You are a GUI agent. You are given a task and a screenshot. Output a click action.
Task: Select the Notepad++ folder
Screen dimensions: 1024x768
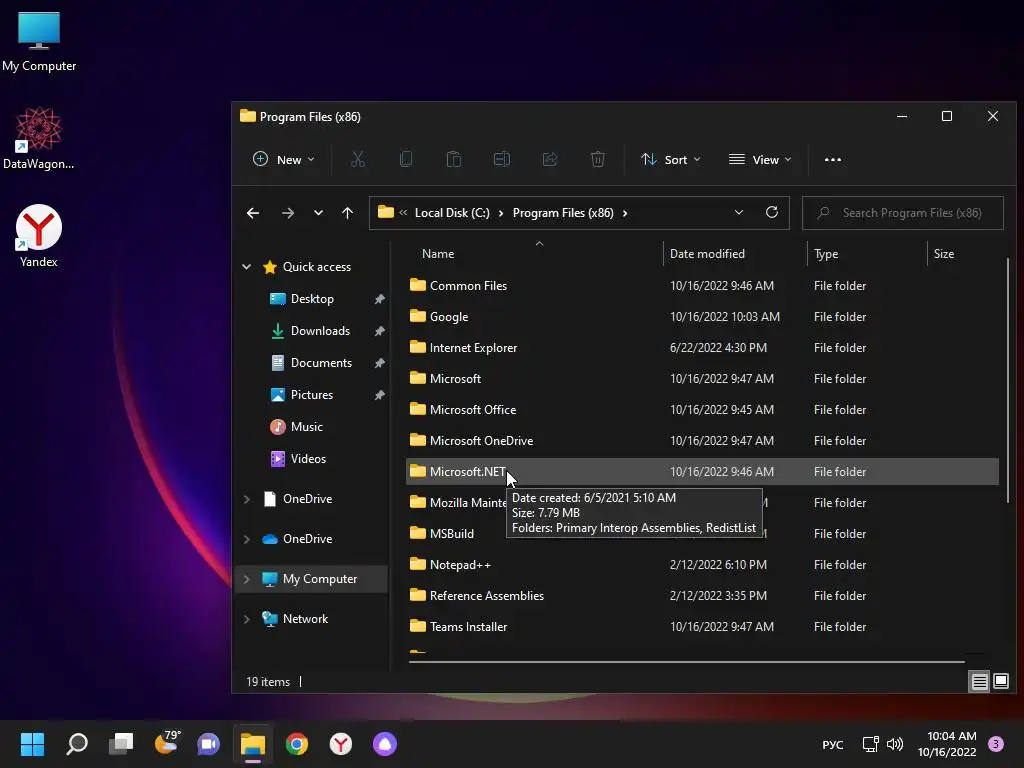click(702, 565)
